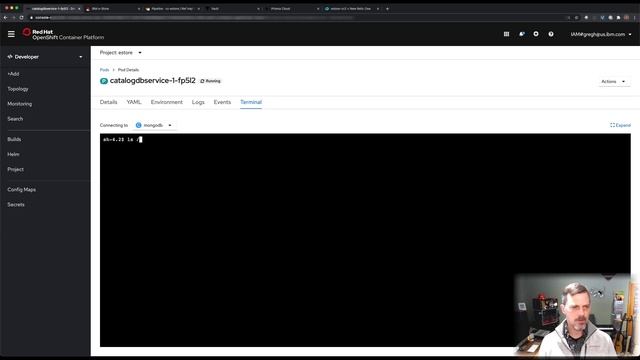Open the user account dropdown
Image resolution: width=640 pixels, height=360 pixels.
pos(601,34)
